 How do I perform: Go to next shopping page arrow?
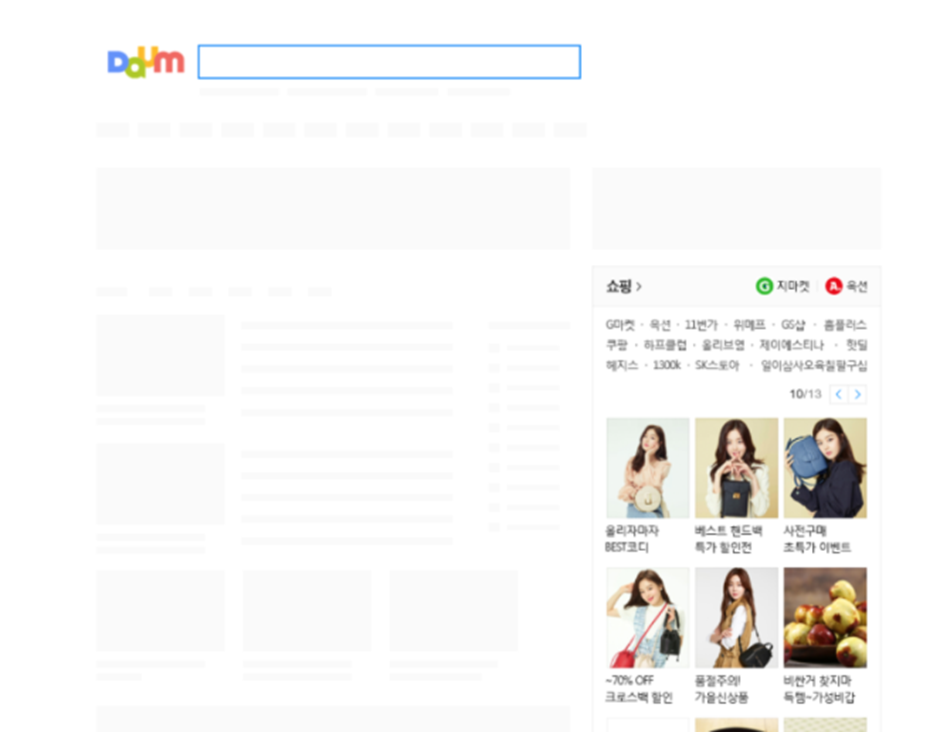pyautogui.click(x=858, y=394)
